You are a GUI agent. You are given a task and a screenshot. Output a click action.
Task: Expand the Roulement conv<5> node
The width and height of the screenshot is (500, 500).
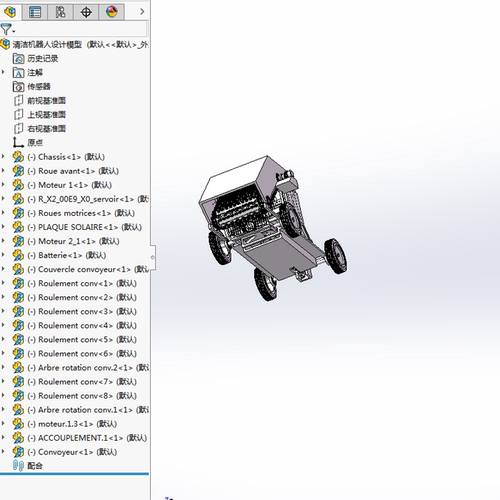point(3,339)
